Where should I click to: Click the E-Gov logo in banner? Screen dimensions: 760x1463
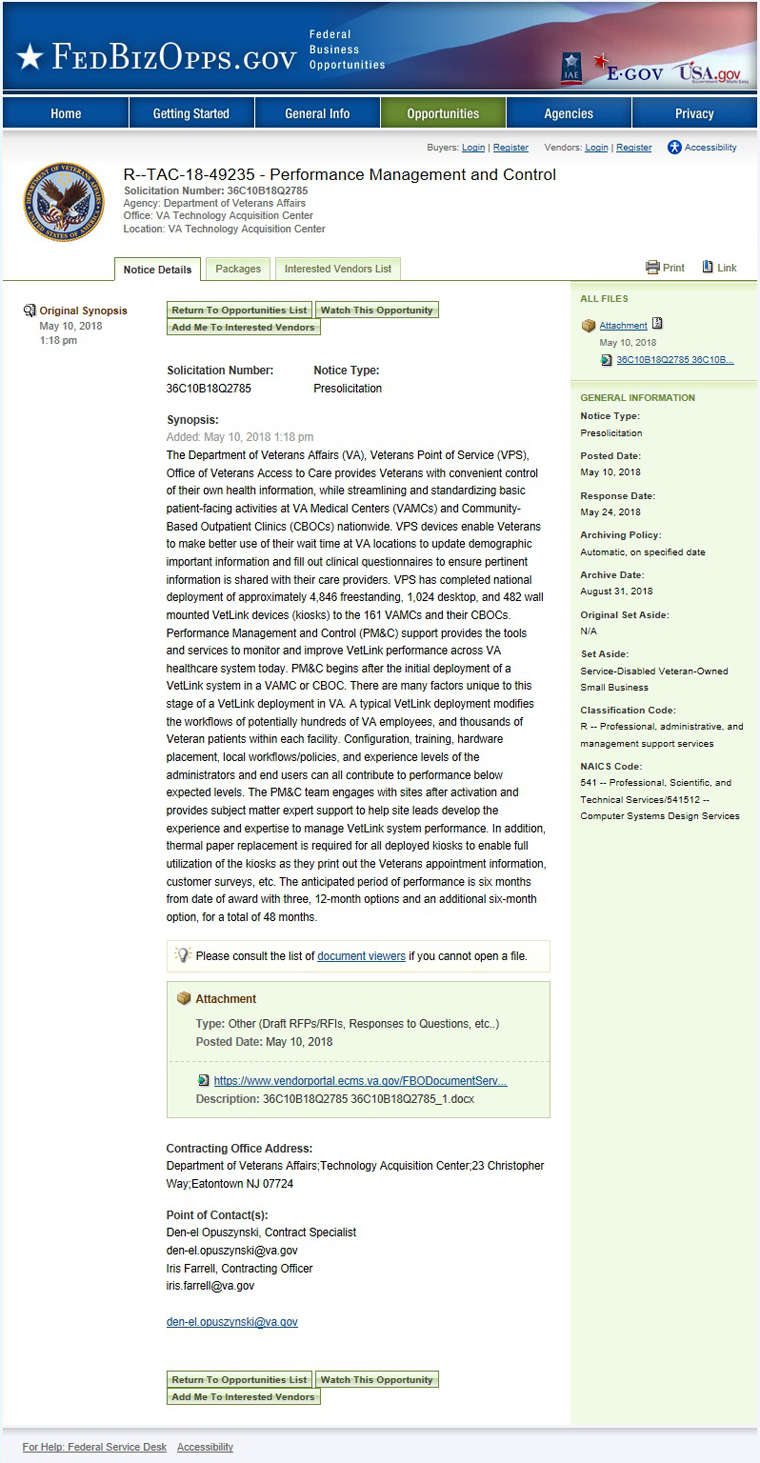626,69
